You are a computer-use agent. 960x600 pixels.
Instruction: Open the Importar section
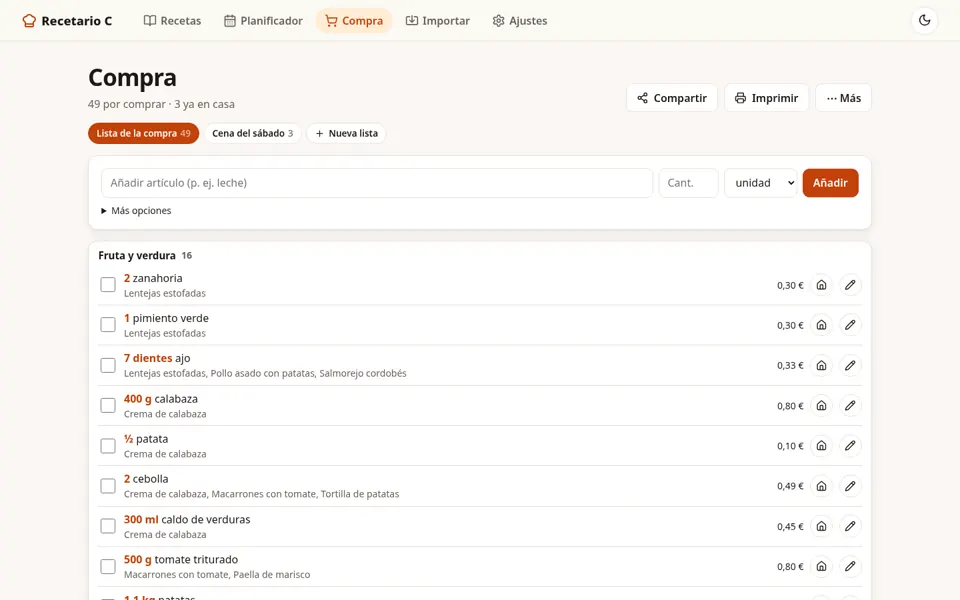438,21
